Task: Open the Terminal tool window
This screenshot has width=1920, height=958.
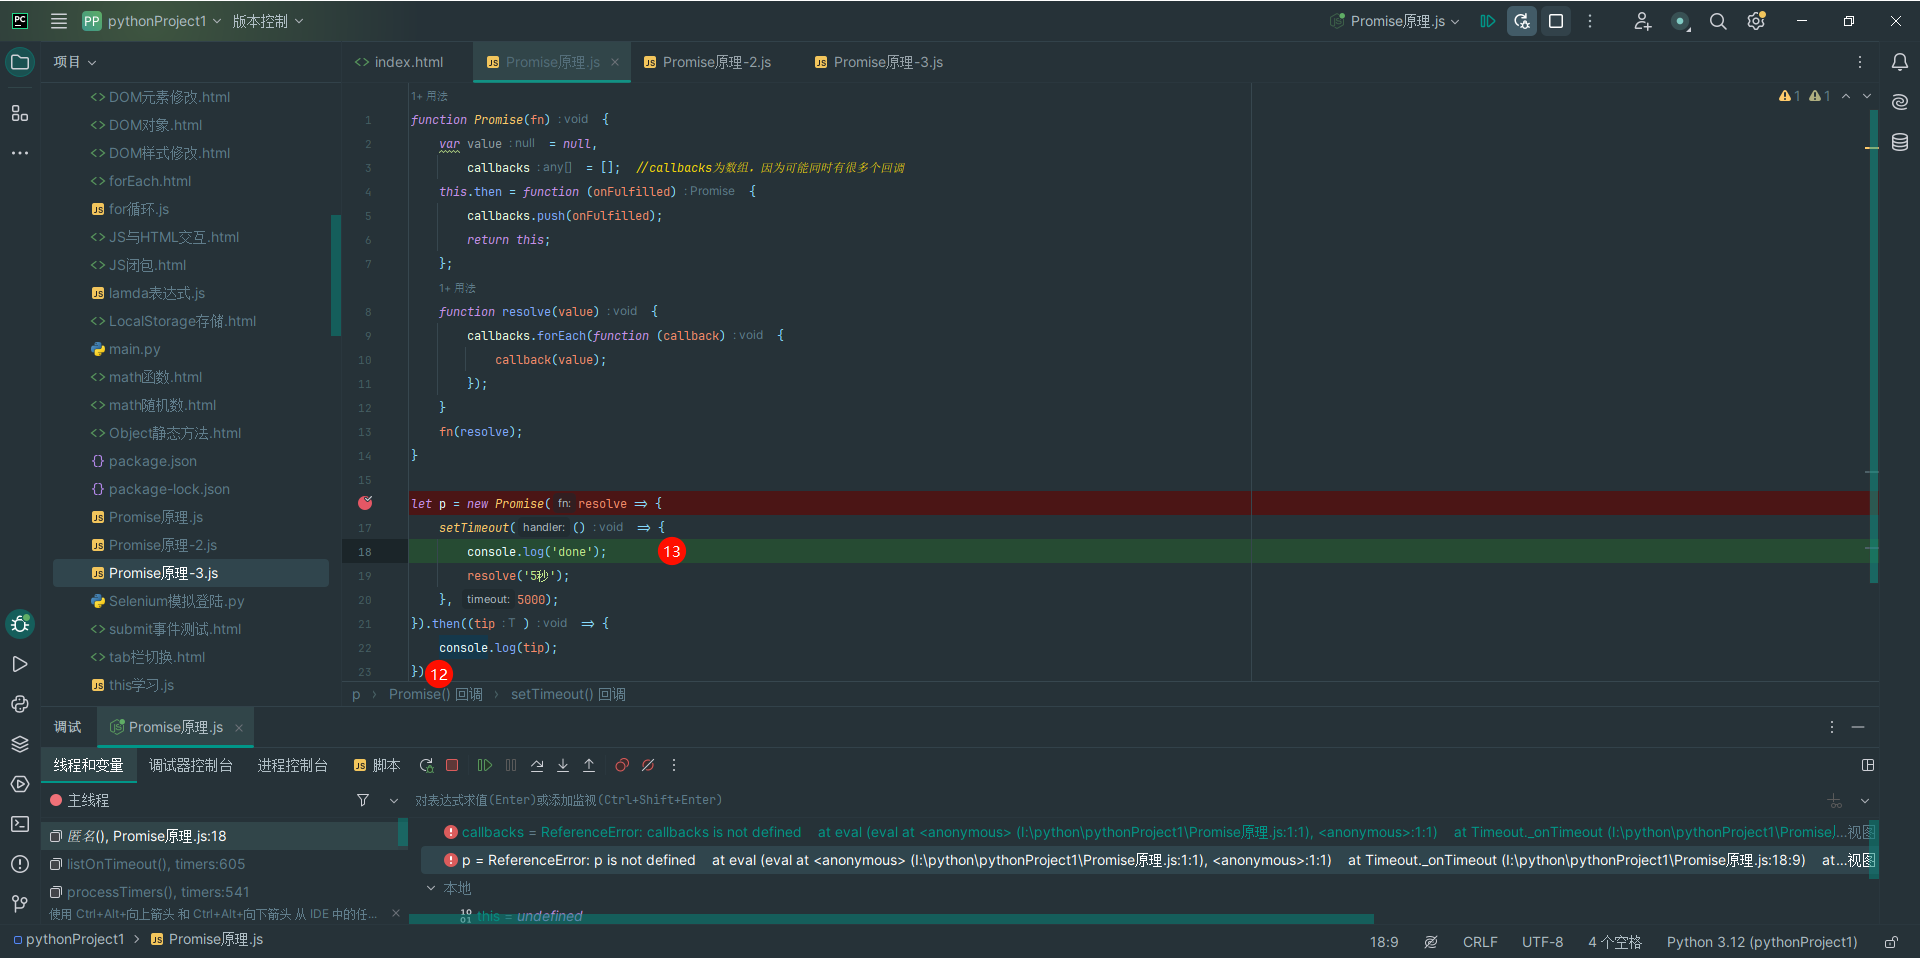Action: tap(20, 824)
